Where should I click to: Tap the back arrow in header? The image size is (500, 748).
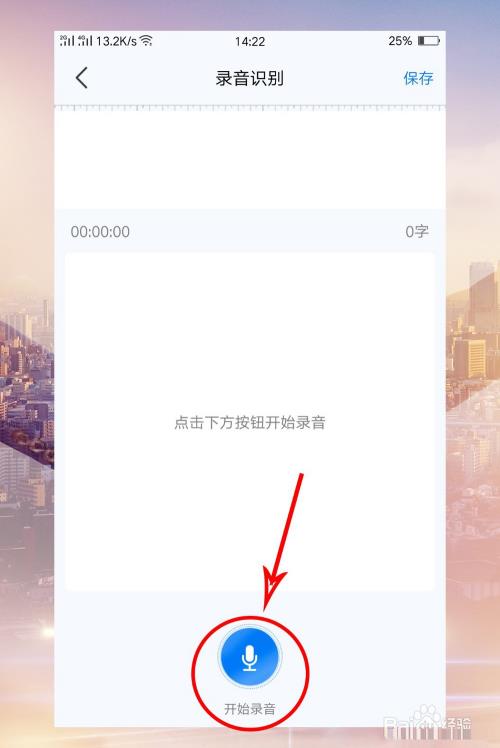pyautogui.click(x=82, y=78)
